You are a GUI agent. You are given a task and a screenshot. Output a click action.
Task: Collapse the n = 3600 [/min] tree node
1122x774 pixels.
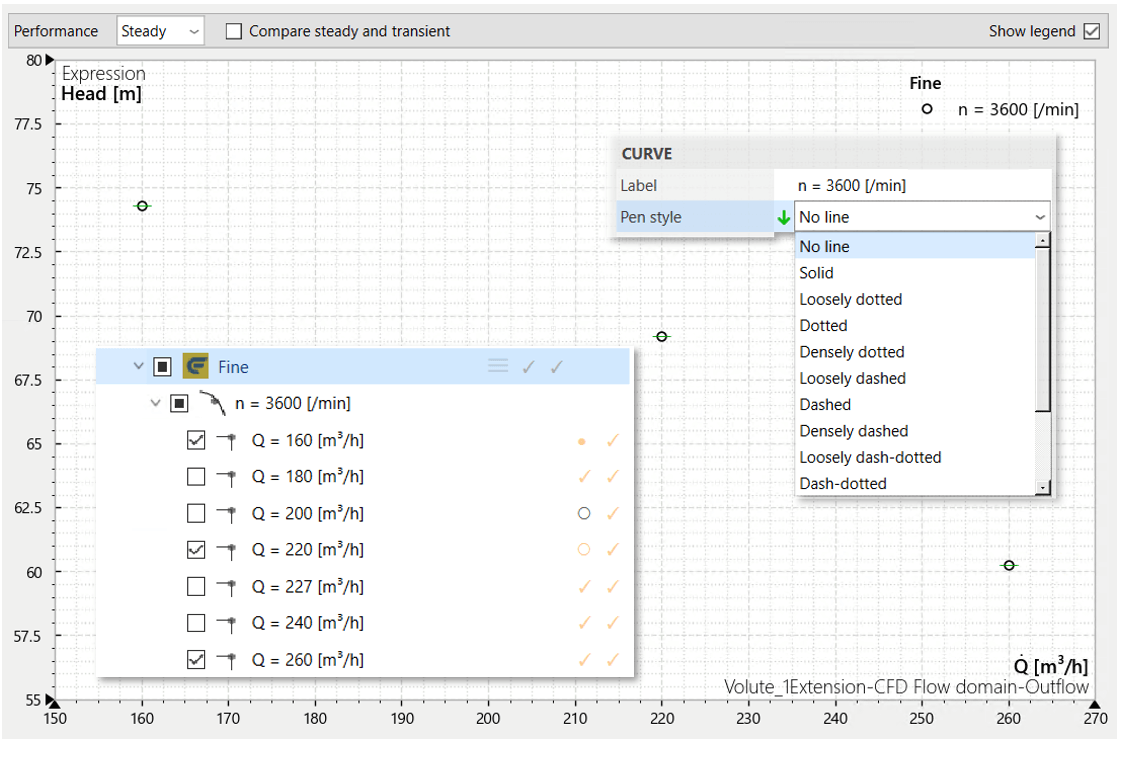click(155, 403)
